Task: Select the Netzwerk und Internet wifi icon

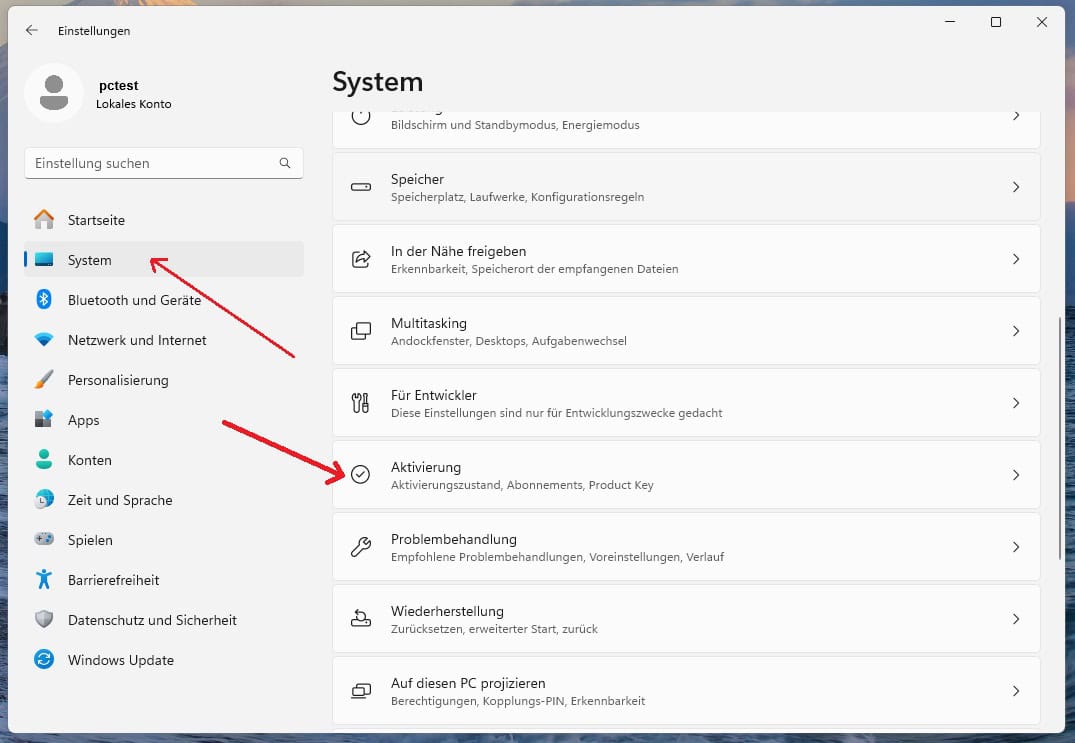Action: pyautogui.click(x=44, y=340)
